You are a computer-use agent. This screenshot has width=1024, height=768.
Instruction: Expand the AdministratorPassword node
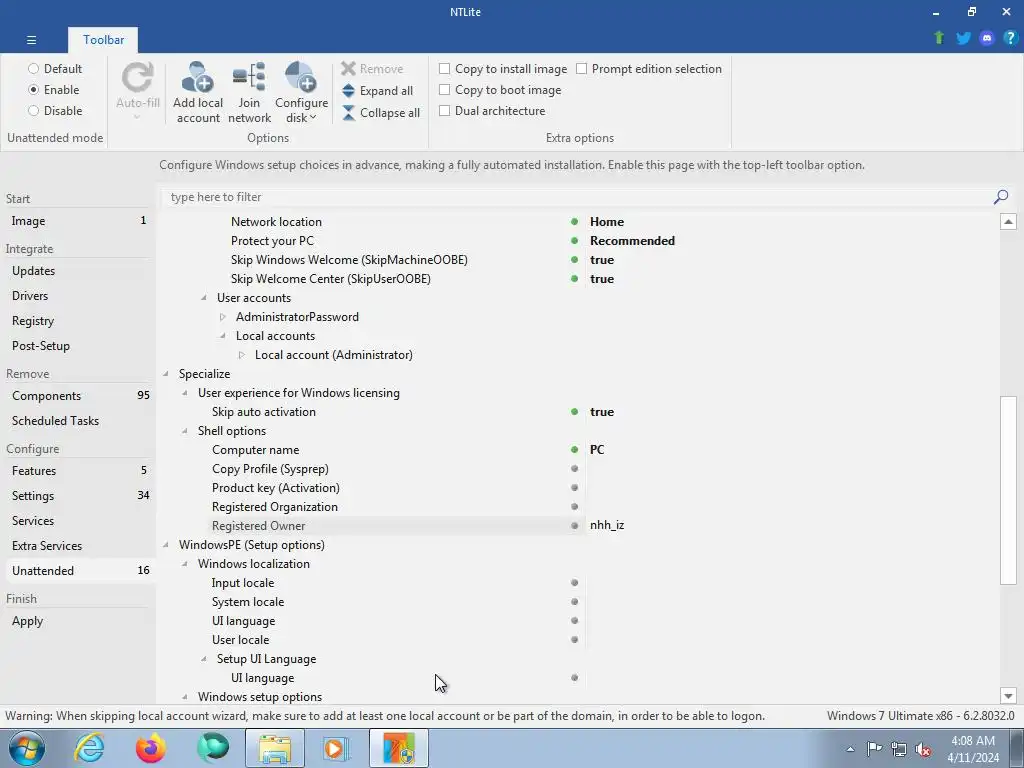tap(223, 317)
